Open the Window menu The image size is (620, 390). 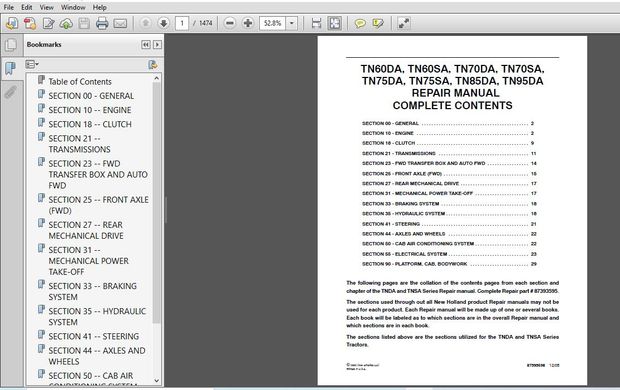(73, 7)
